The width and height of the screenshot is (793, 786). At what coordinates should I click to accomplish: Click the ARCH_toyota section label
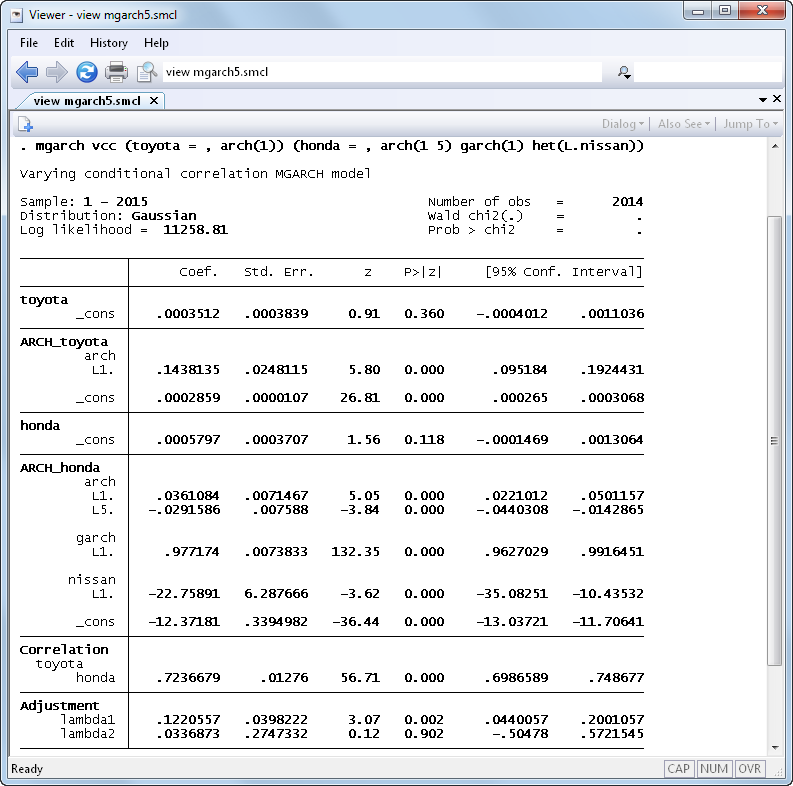(x=64, y=342)
